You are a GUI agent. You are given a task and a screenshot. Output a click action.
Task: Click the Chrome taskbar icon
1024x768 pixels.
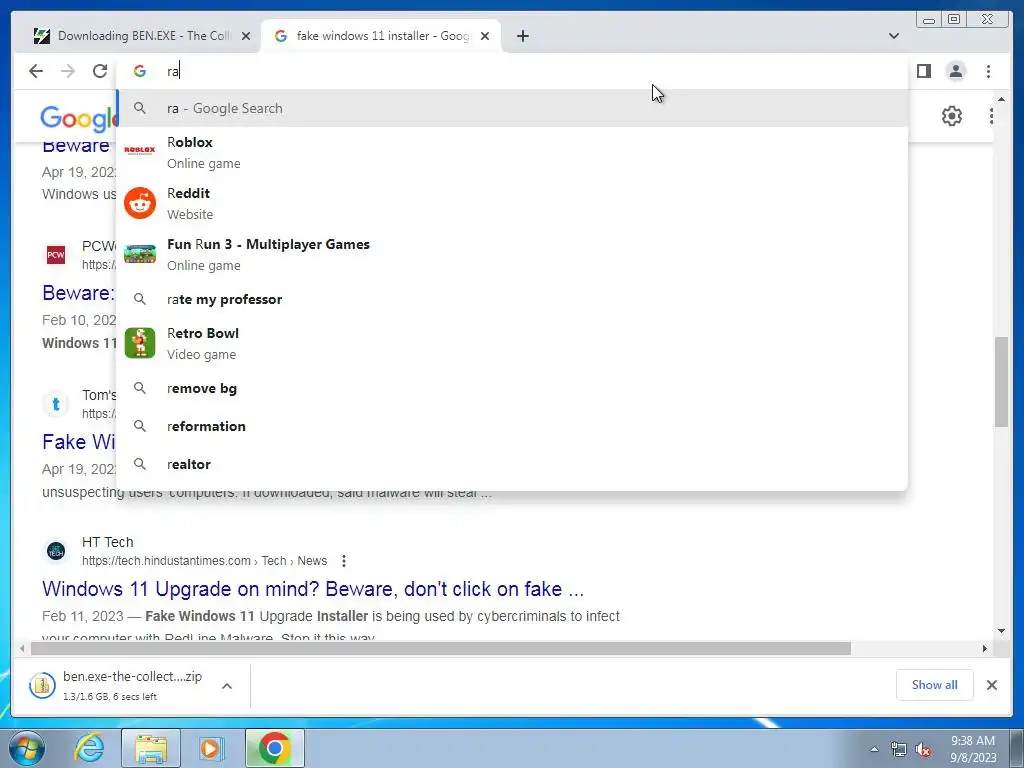tap(275, 748)
